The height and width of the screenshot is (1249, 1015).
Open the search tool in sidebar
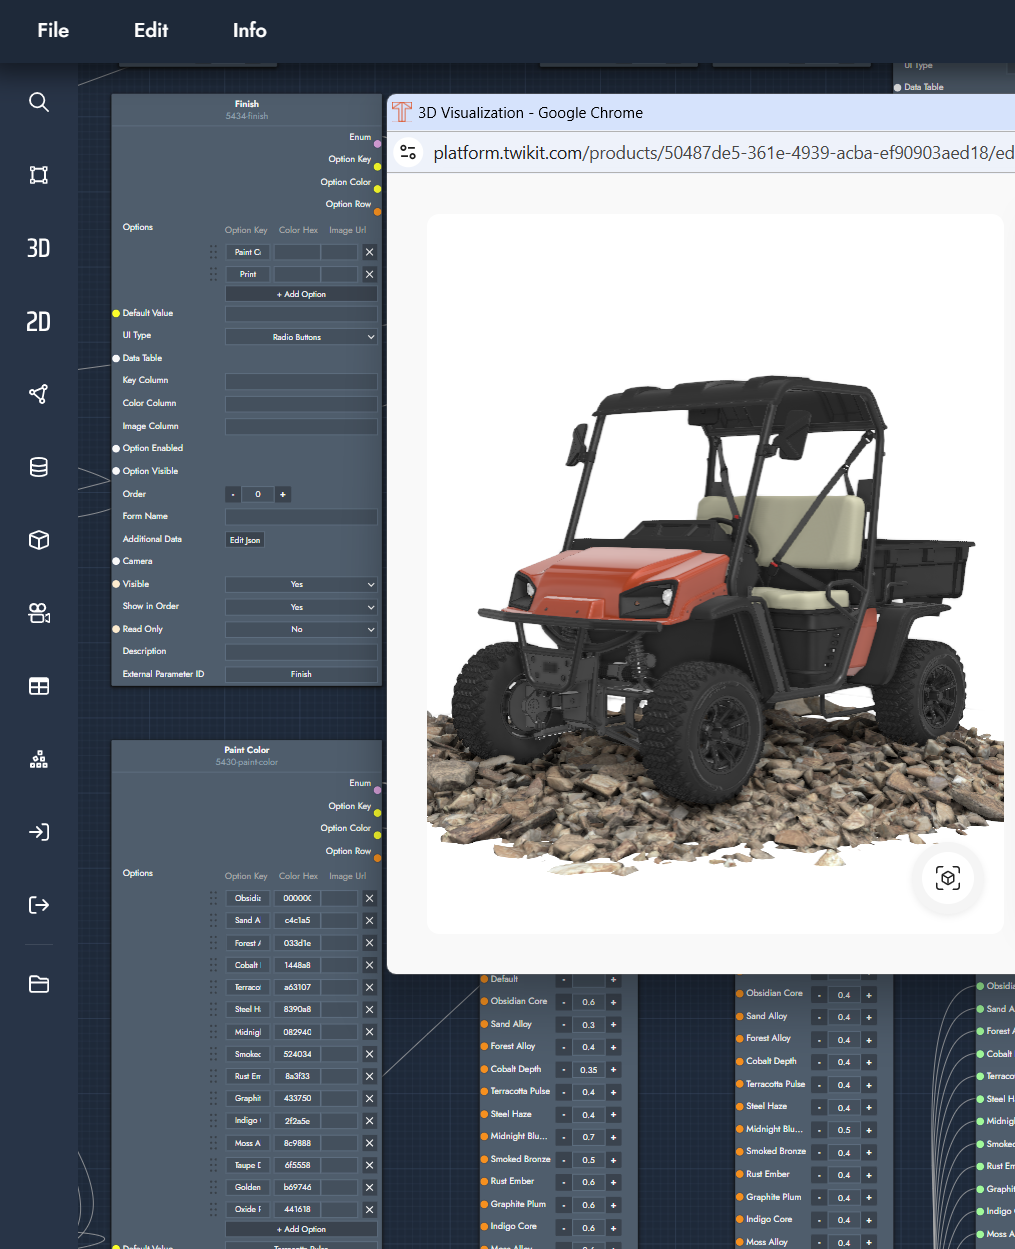coord(39,102)
